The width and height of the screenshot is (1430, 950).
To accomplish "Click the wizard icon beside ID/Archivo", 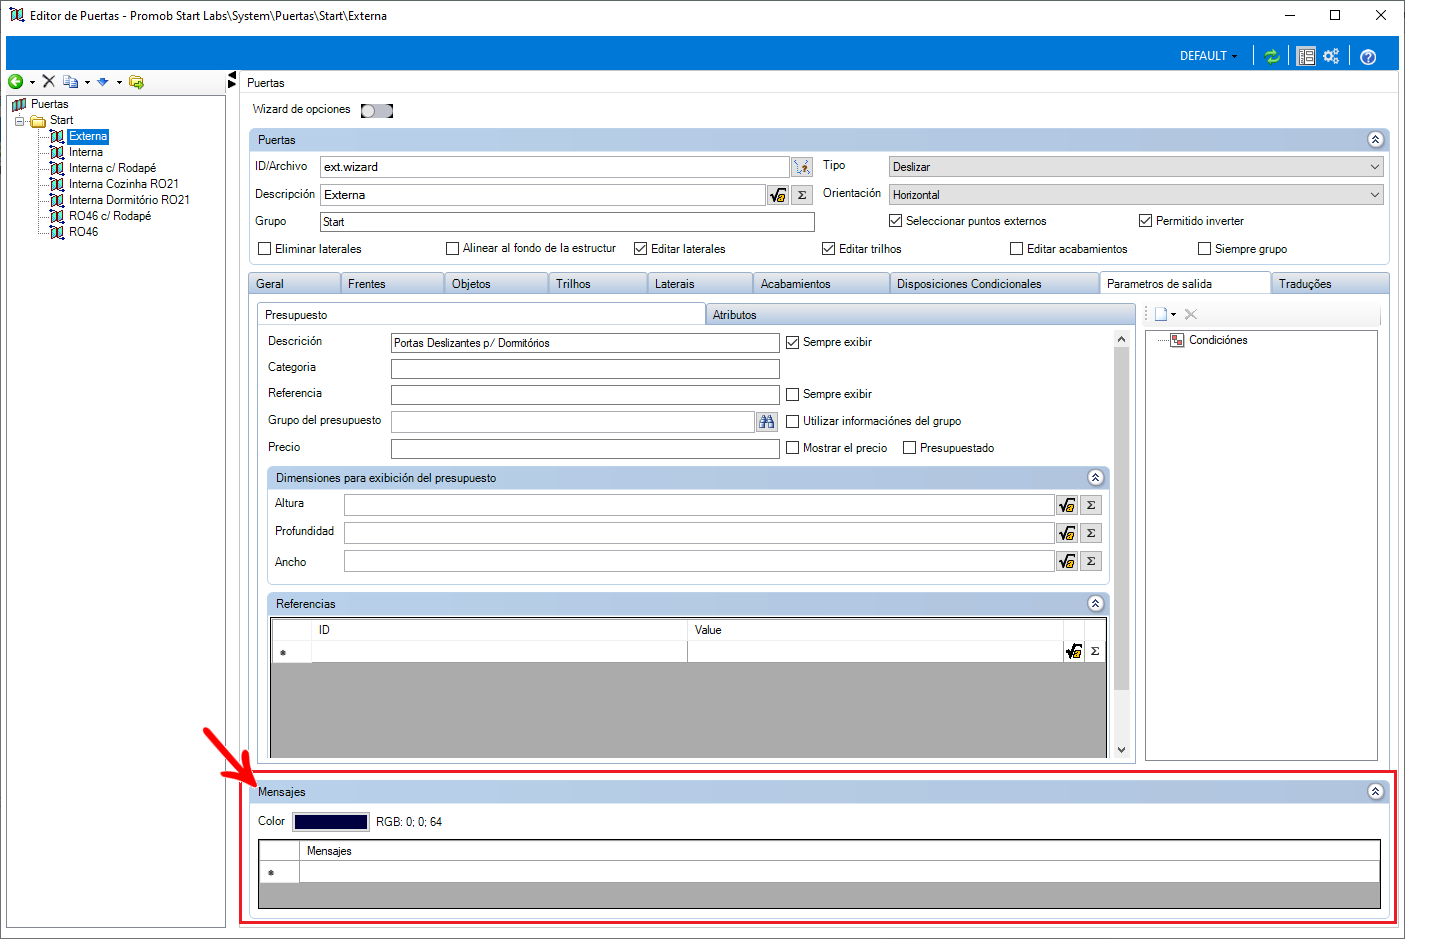I will 802,167.
